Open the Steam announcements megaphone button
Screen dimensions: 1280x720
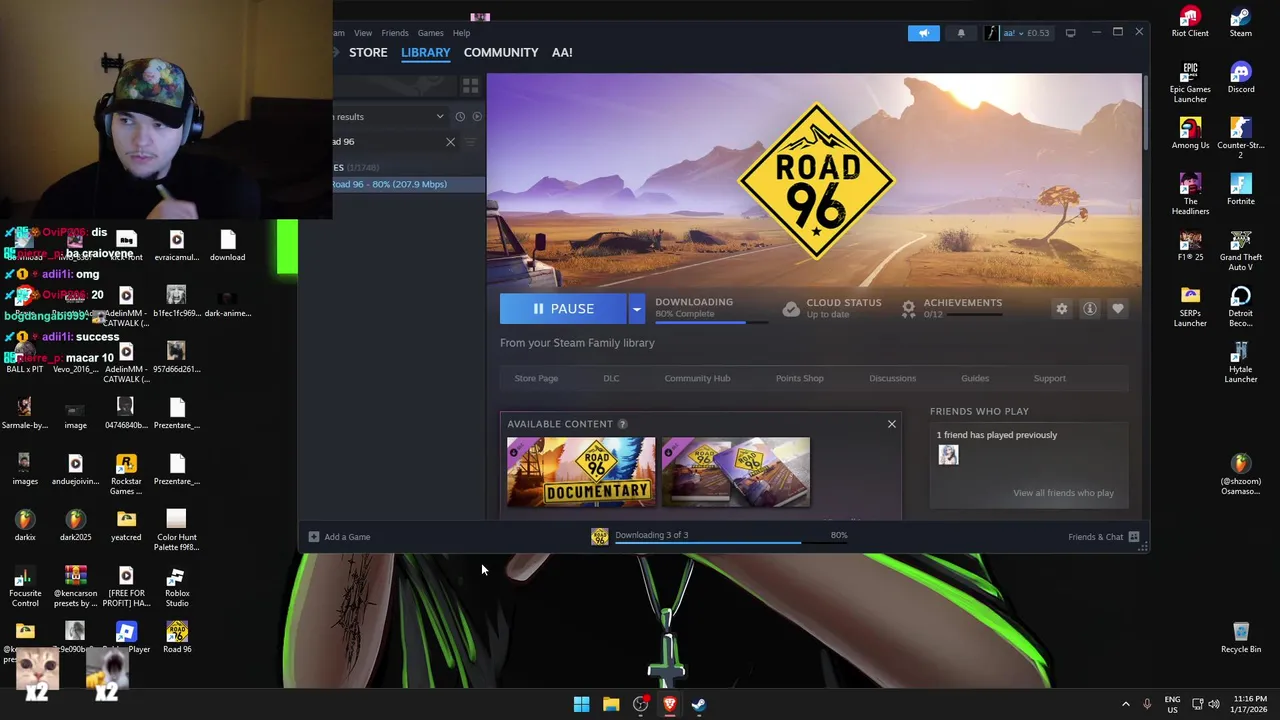tap(924, 33)
